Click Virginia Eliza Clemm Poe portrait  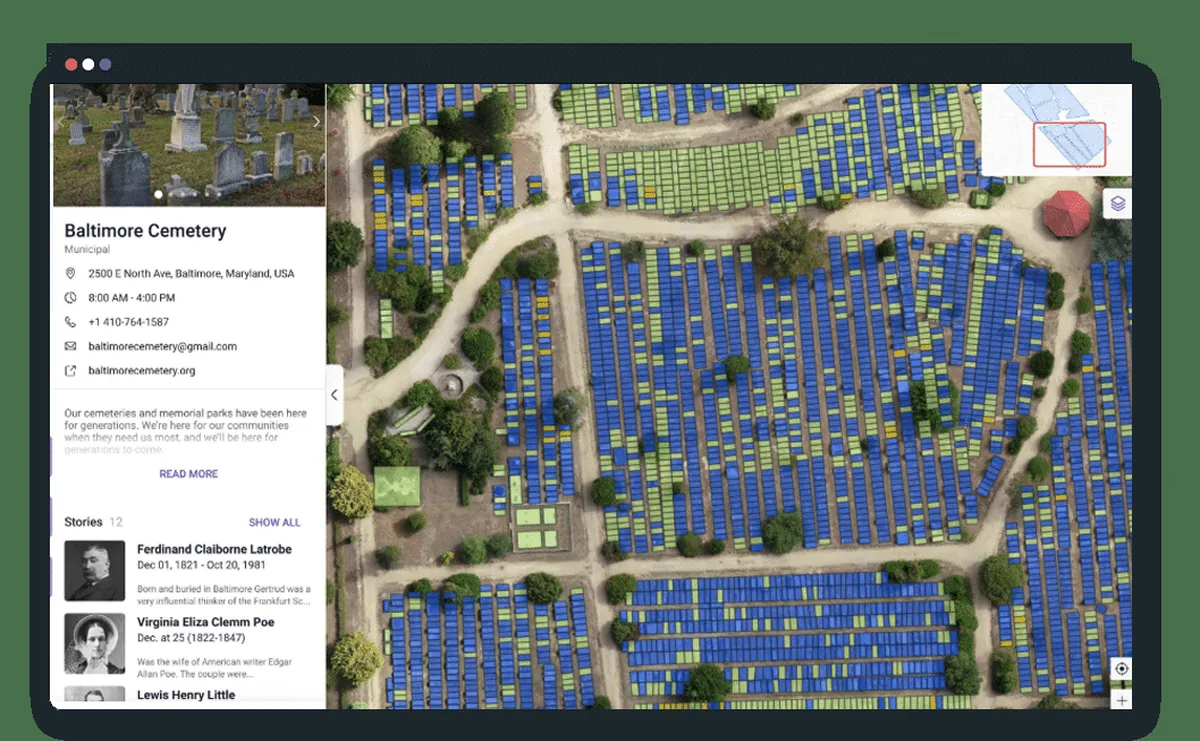[95, 643]
